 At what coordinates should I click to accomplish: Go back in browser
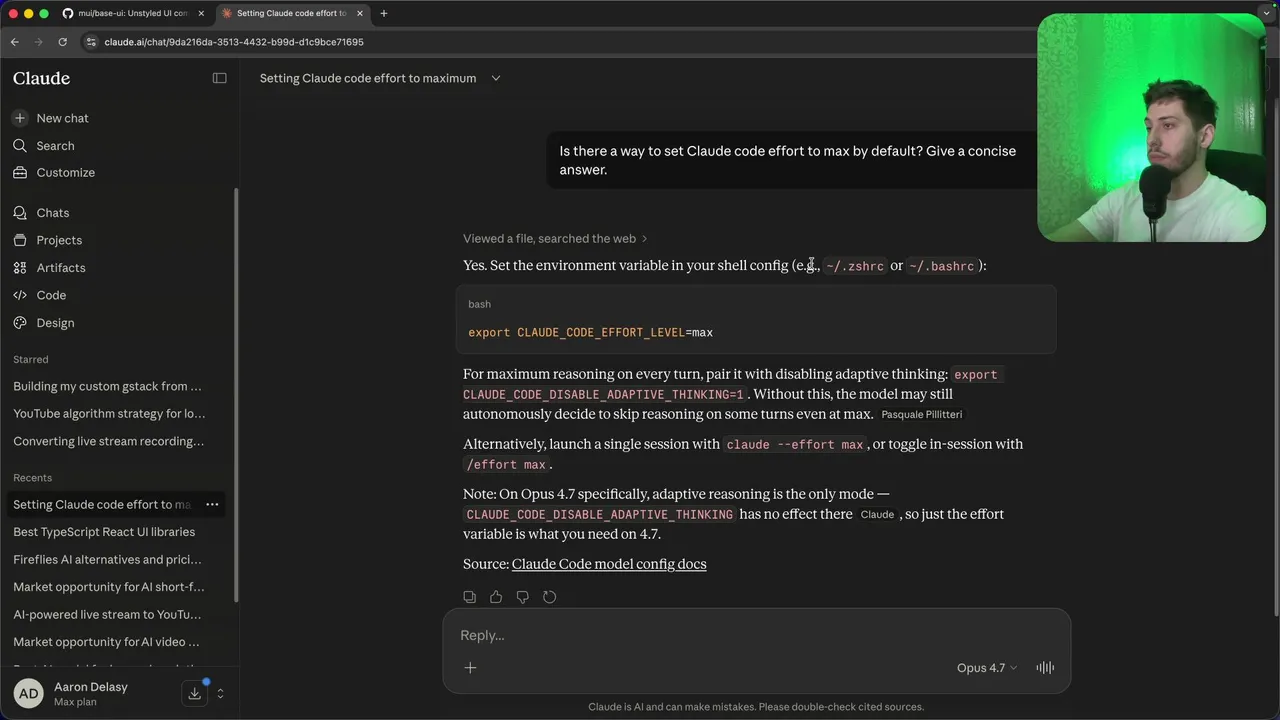pos(14,42)
